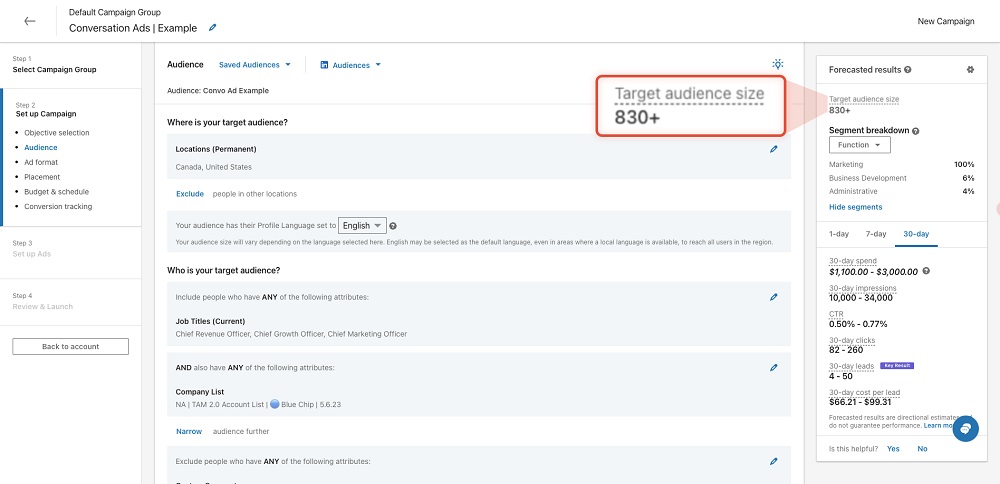Open Saved Audiences dropdown
The height and width of the screenshot is (484, 1000).
coord(254,65)
